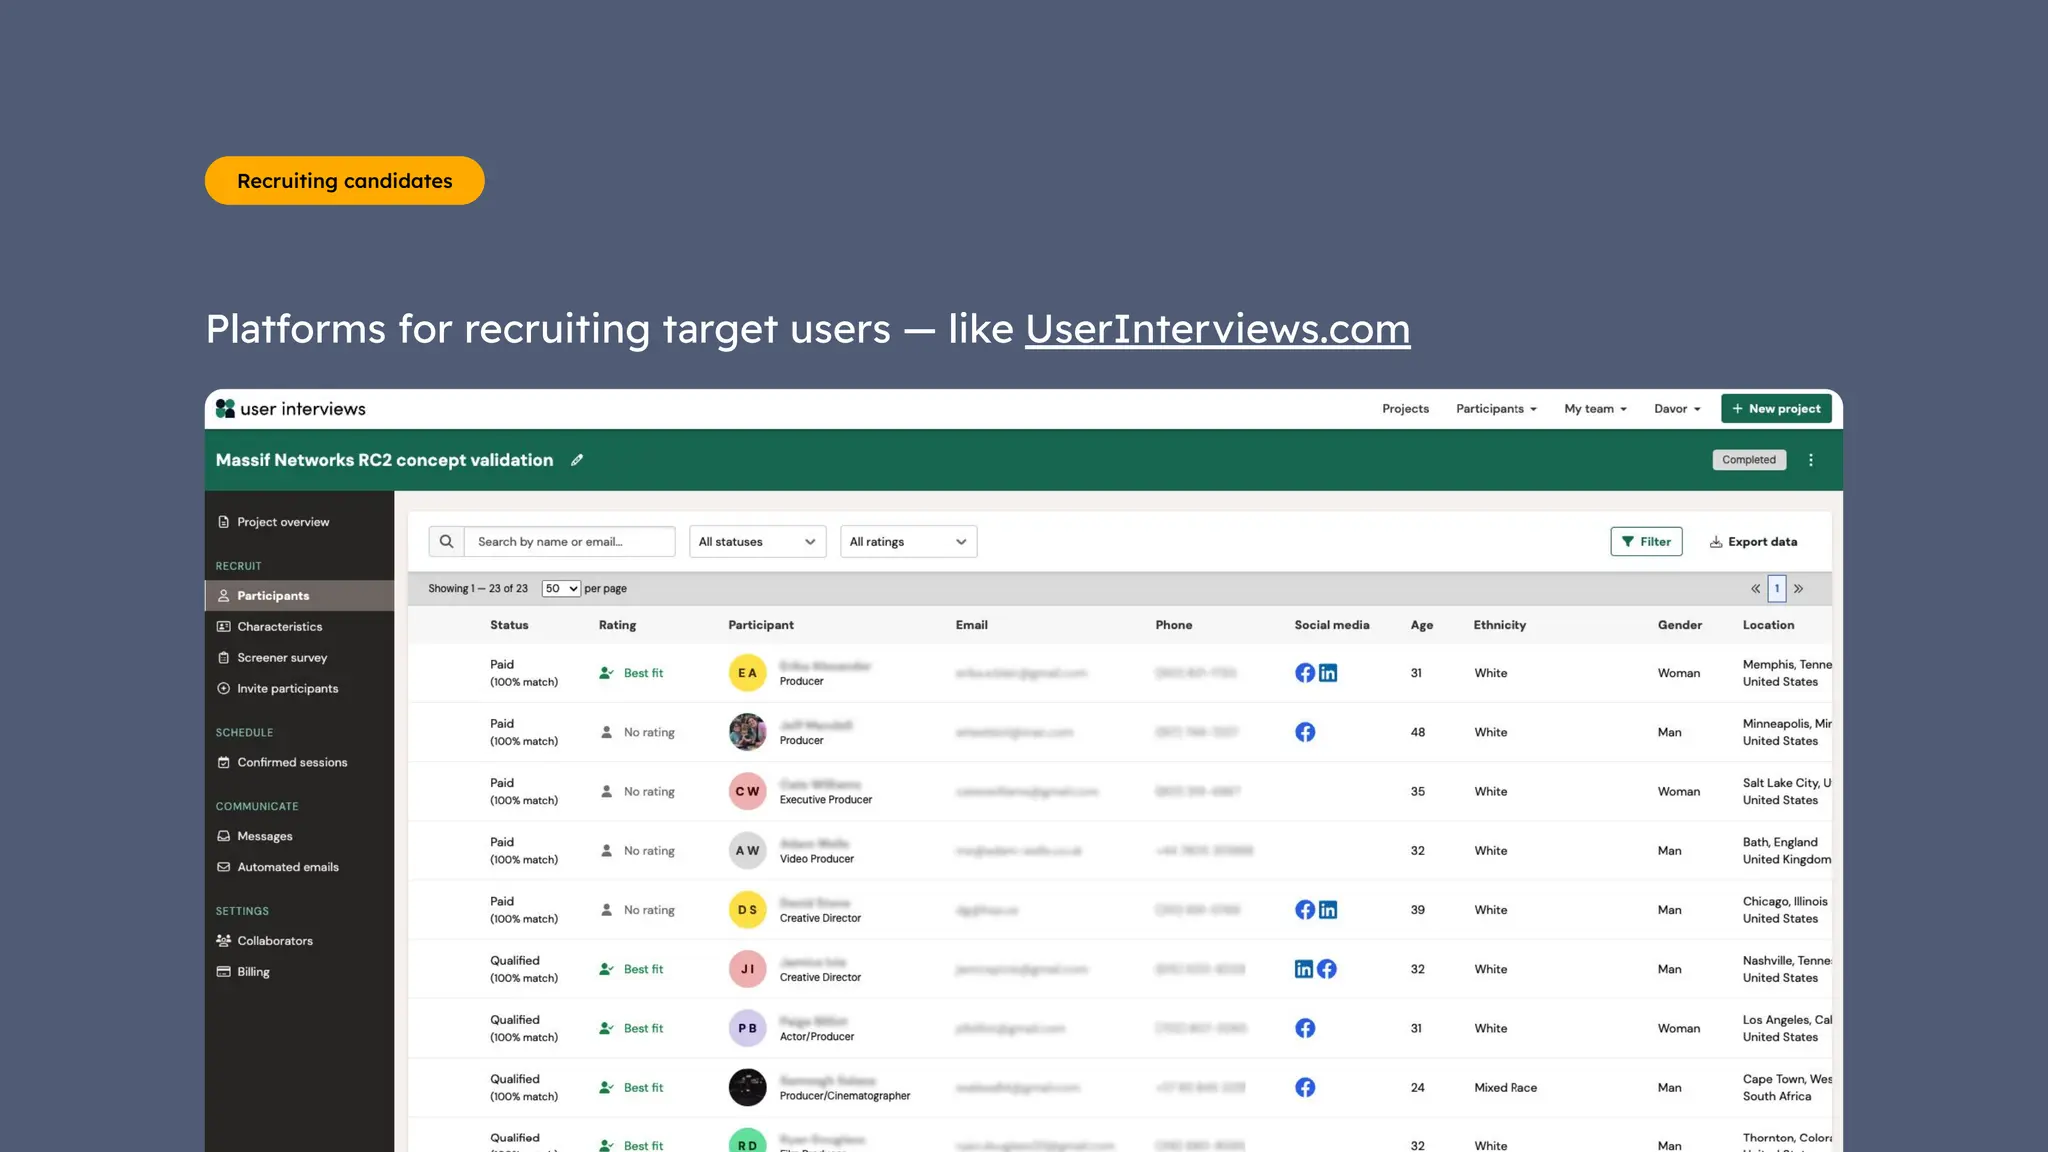Open LinkedIn profile in EA row
The image size is (2048, 1152).
point(1328,673)
